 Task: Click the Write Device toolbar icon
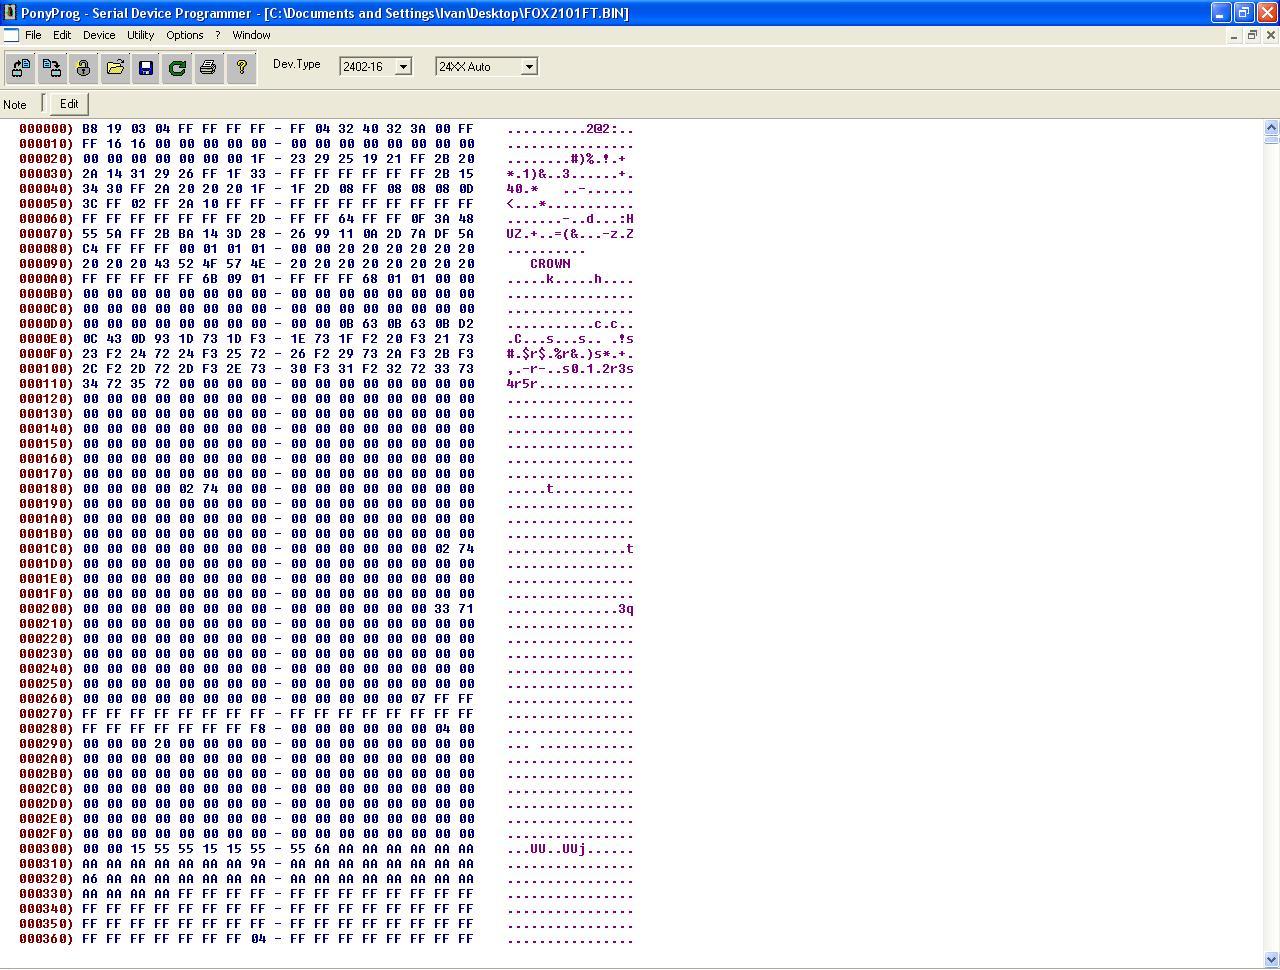coord(52,68)
